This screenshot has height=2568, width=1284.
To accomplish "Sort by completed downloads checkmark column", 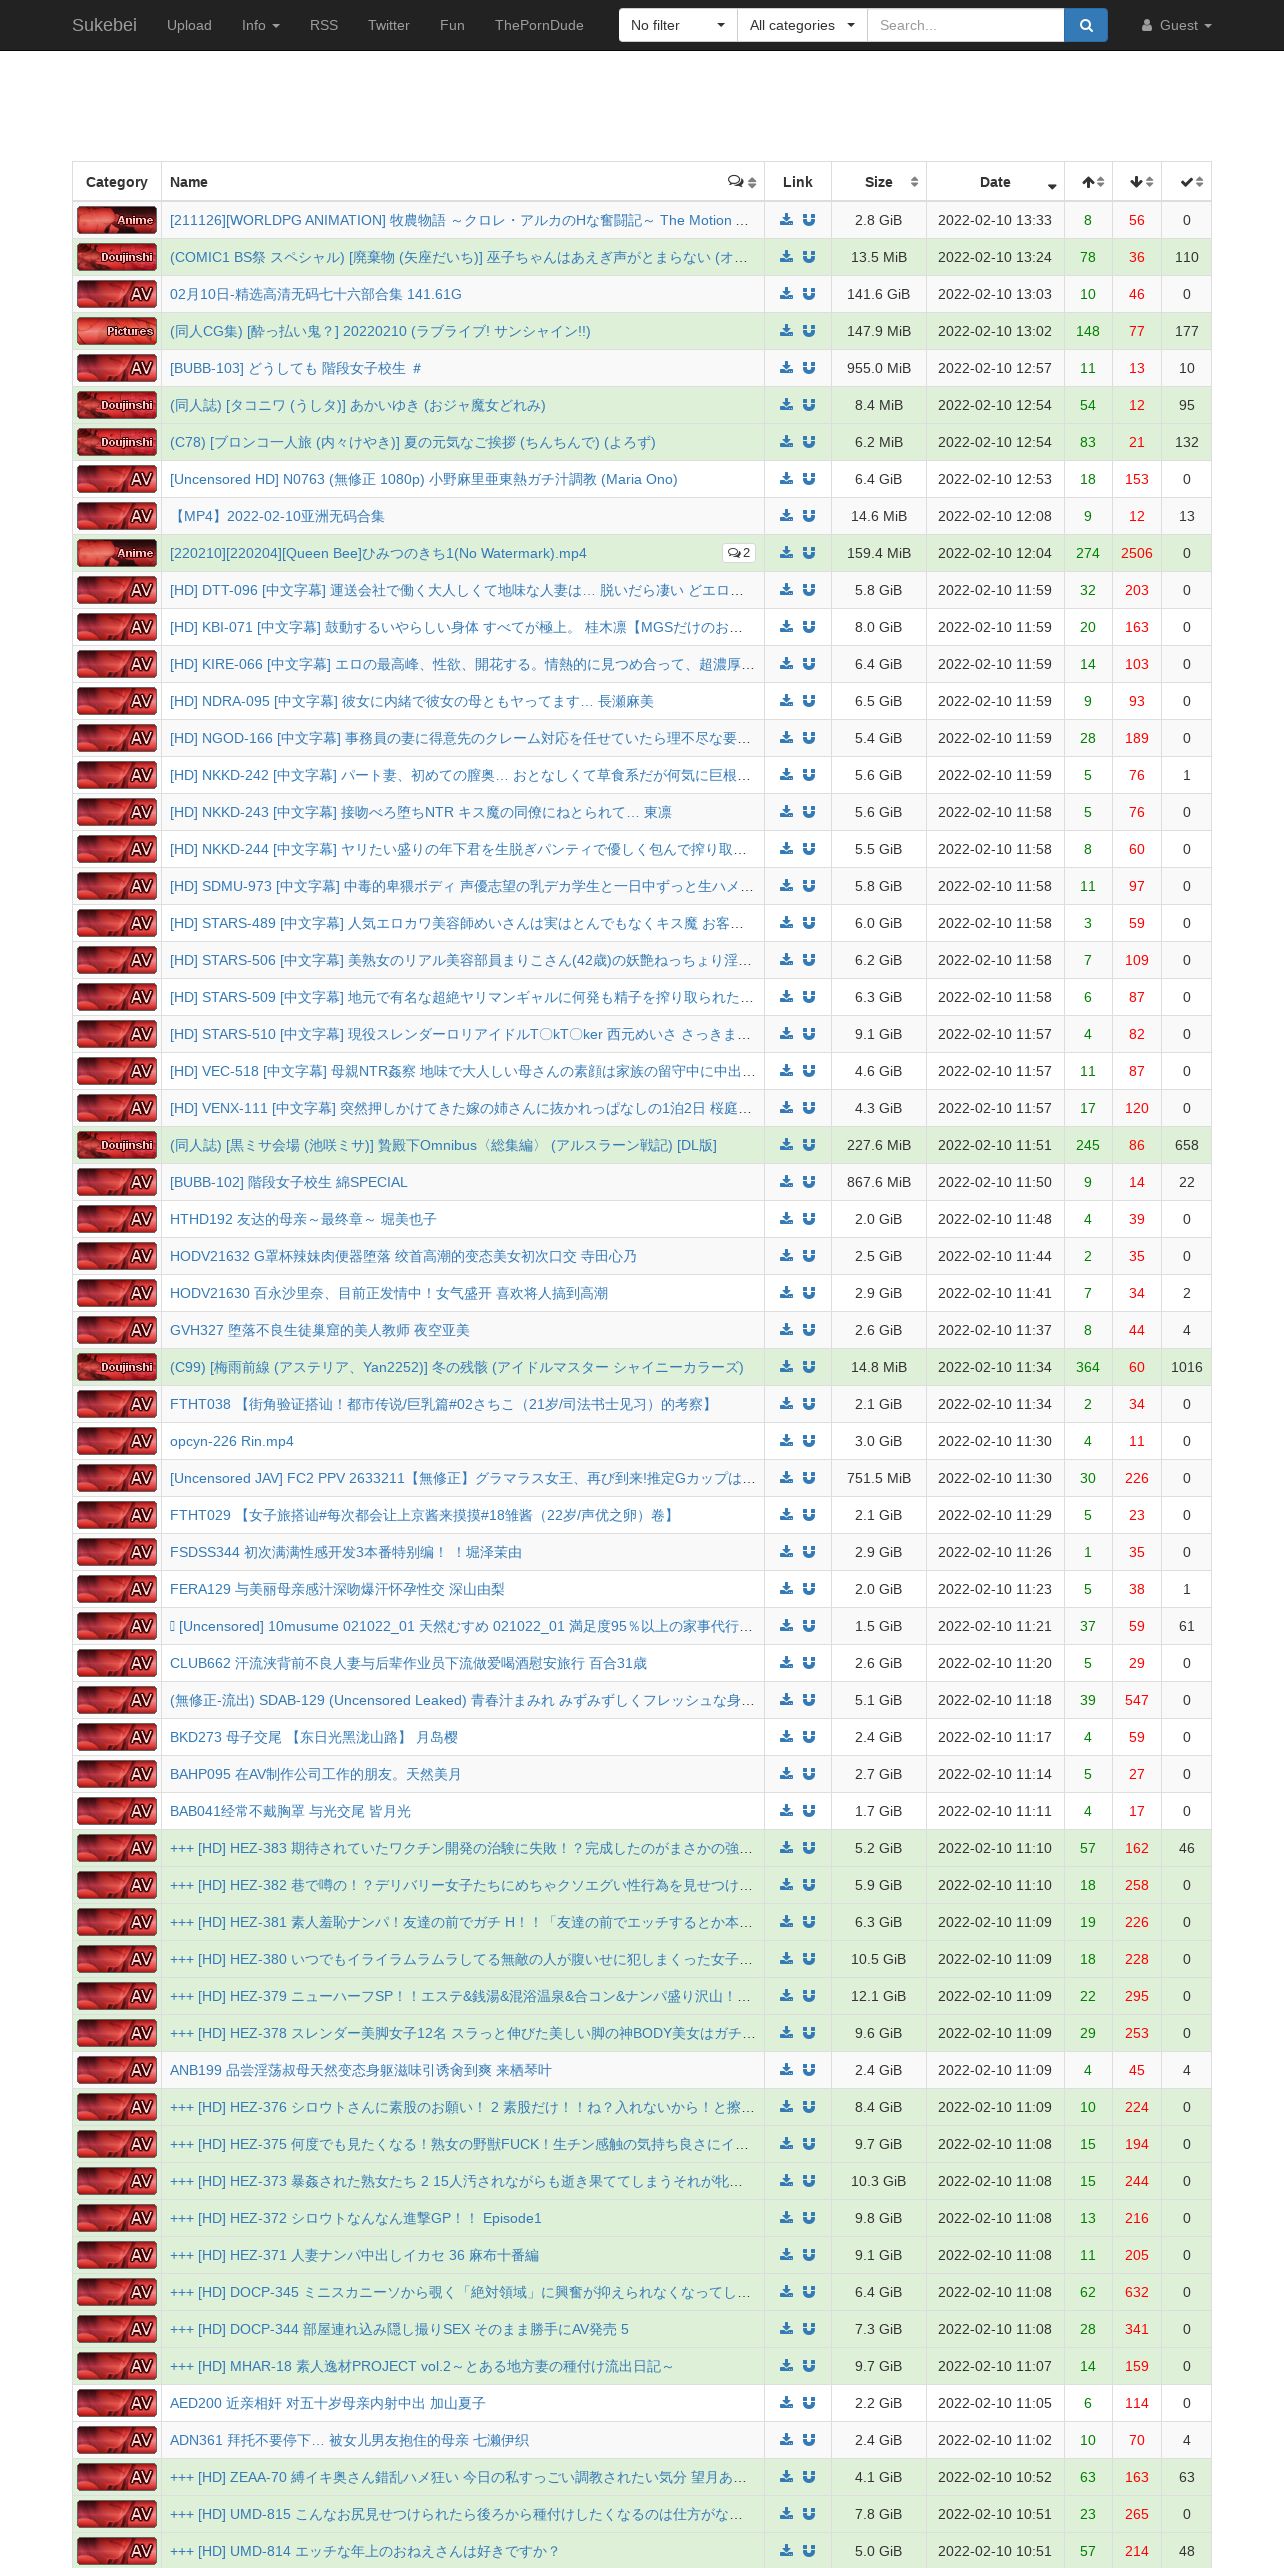I will [x=1187, y=182].
